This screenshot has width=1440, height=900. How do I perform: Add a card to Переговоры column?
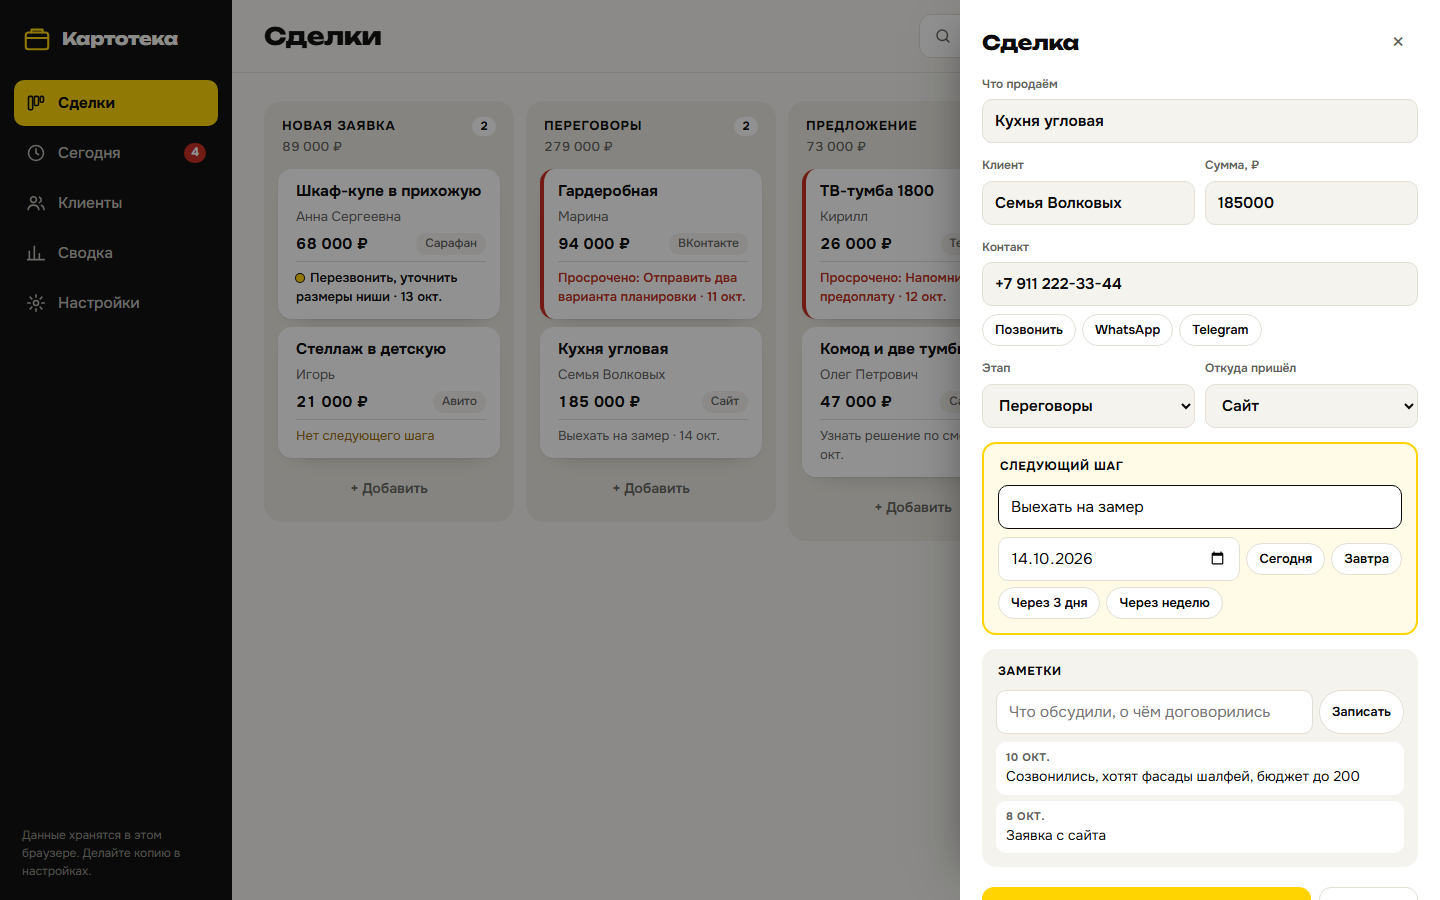(651, 489)
